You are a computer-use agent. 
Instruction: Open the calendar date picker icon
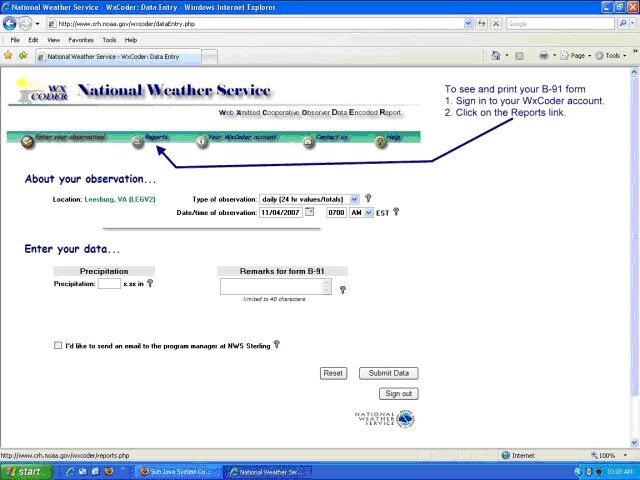tap(310, 212)
